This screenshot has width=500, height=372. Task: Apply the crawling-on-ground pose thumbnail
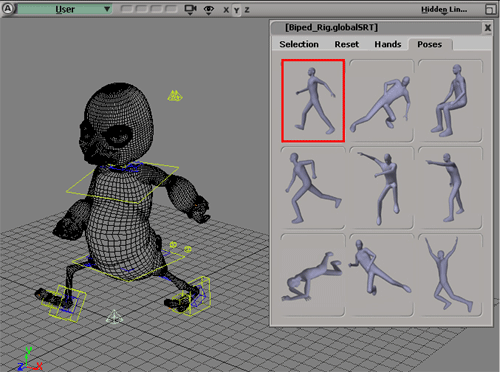[313, 275]
